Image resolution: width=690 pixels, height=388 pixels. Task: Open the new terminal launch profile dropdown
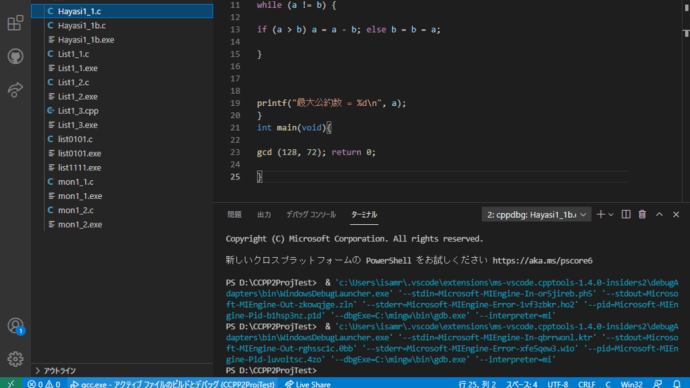[x=611, y=215]
